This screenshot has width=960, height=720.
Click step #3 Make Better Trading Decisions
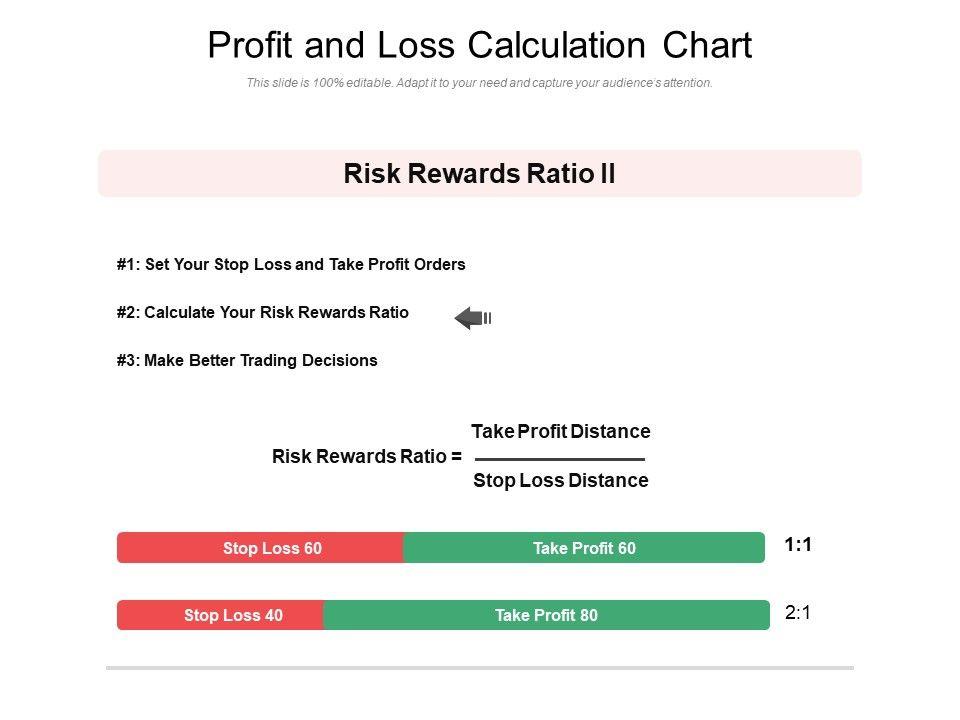click(x=247, y=360)
